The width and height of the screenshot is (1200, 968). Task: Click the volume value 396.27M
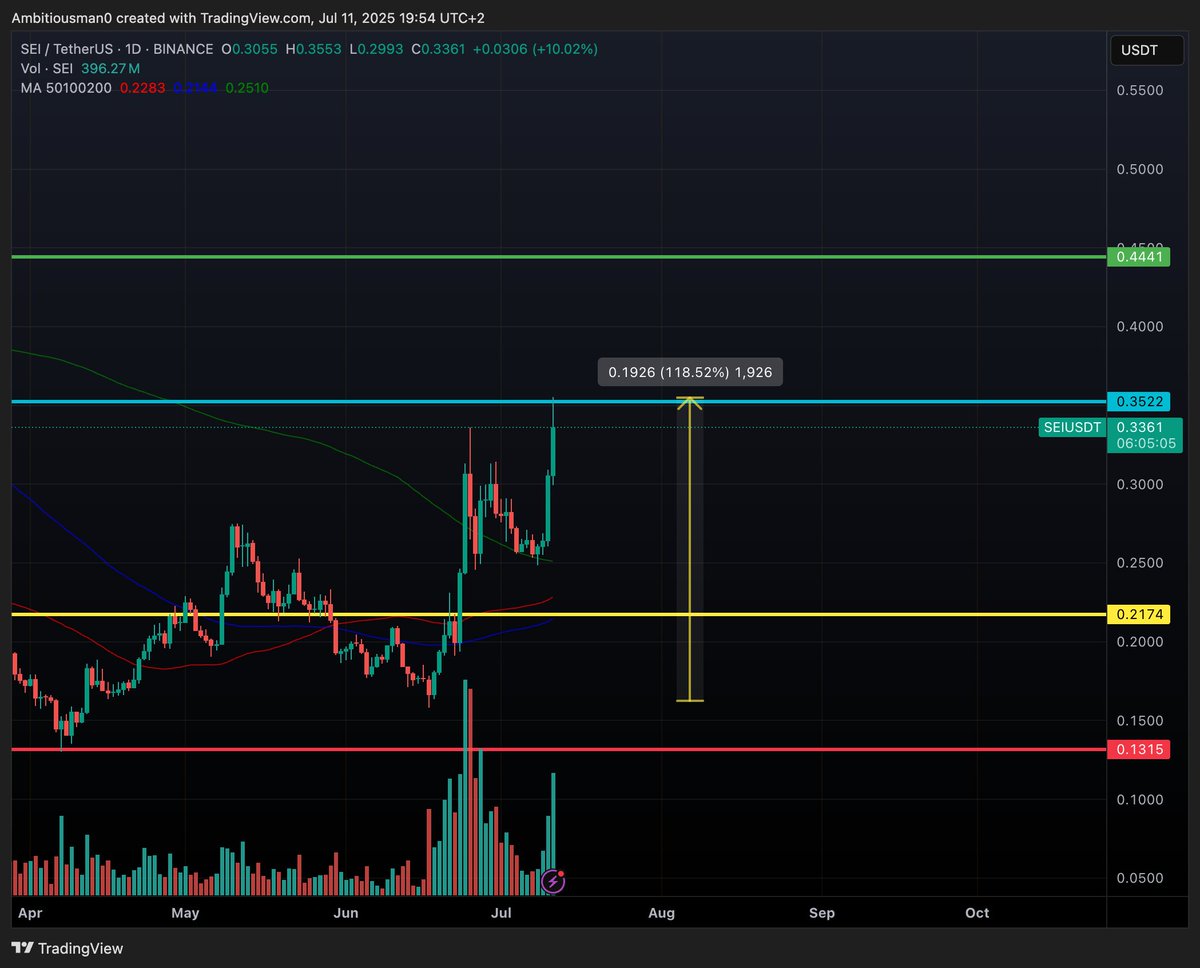coord(111,68)
